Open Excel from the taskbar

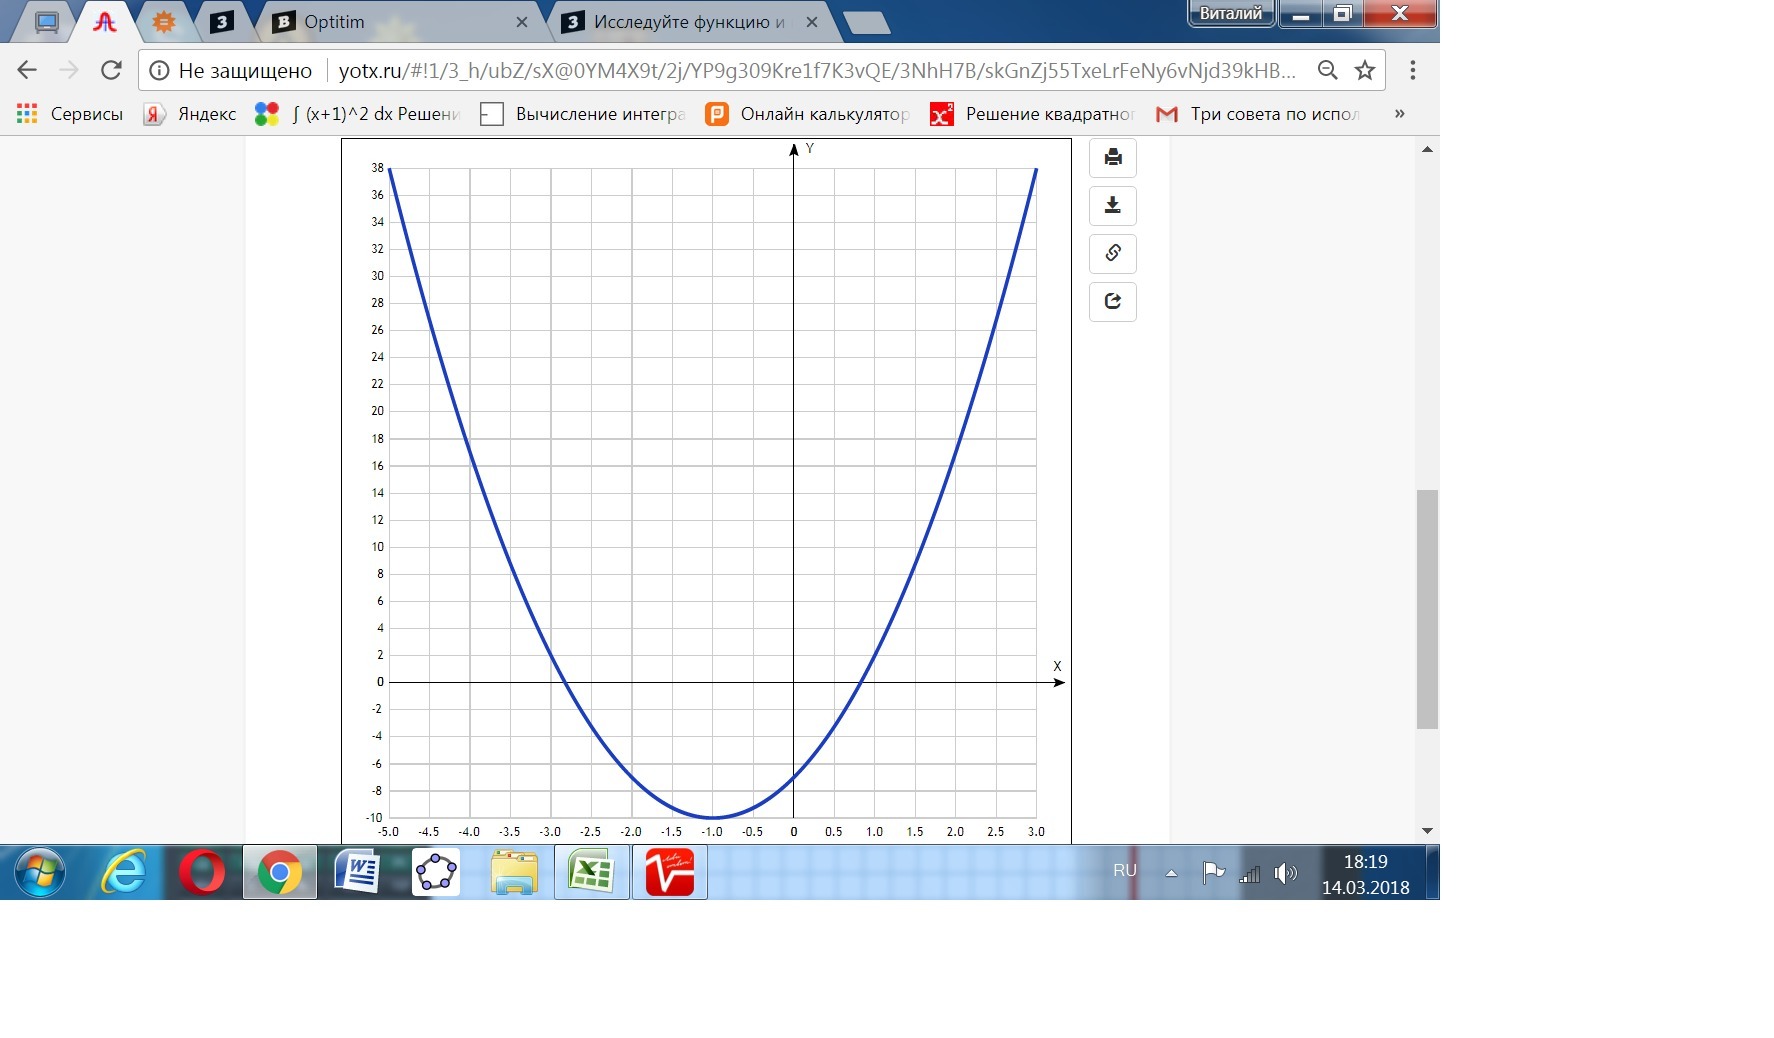(592, 873)
